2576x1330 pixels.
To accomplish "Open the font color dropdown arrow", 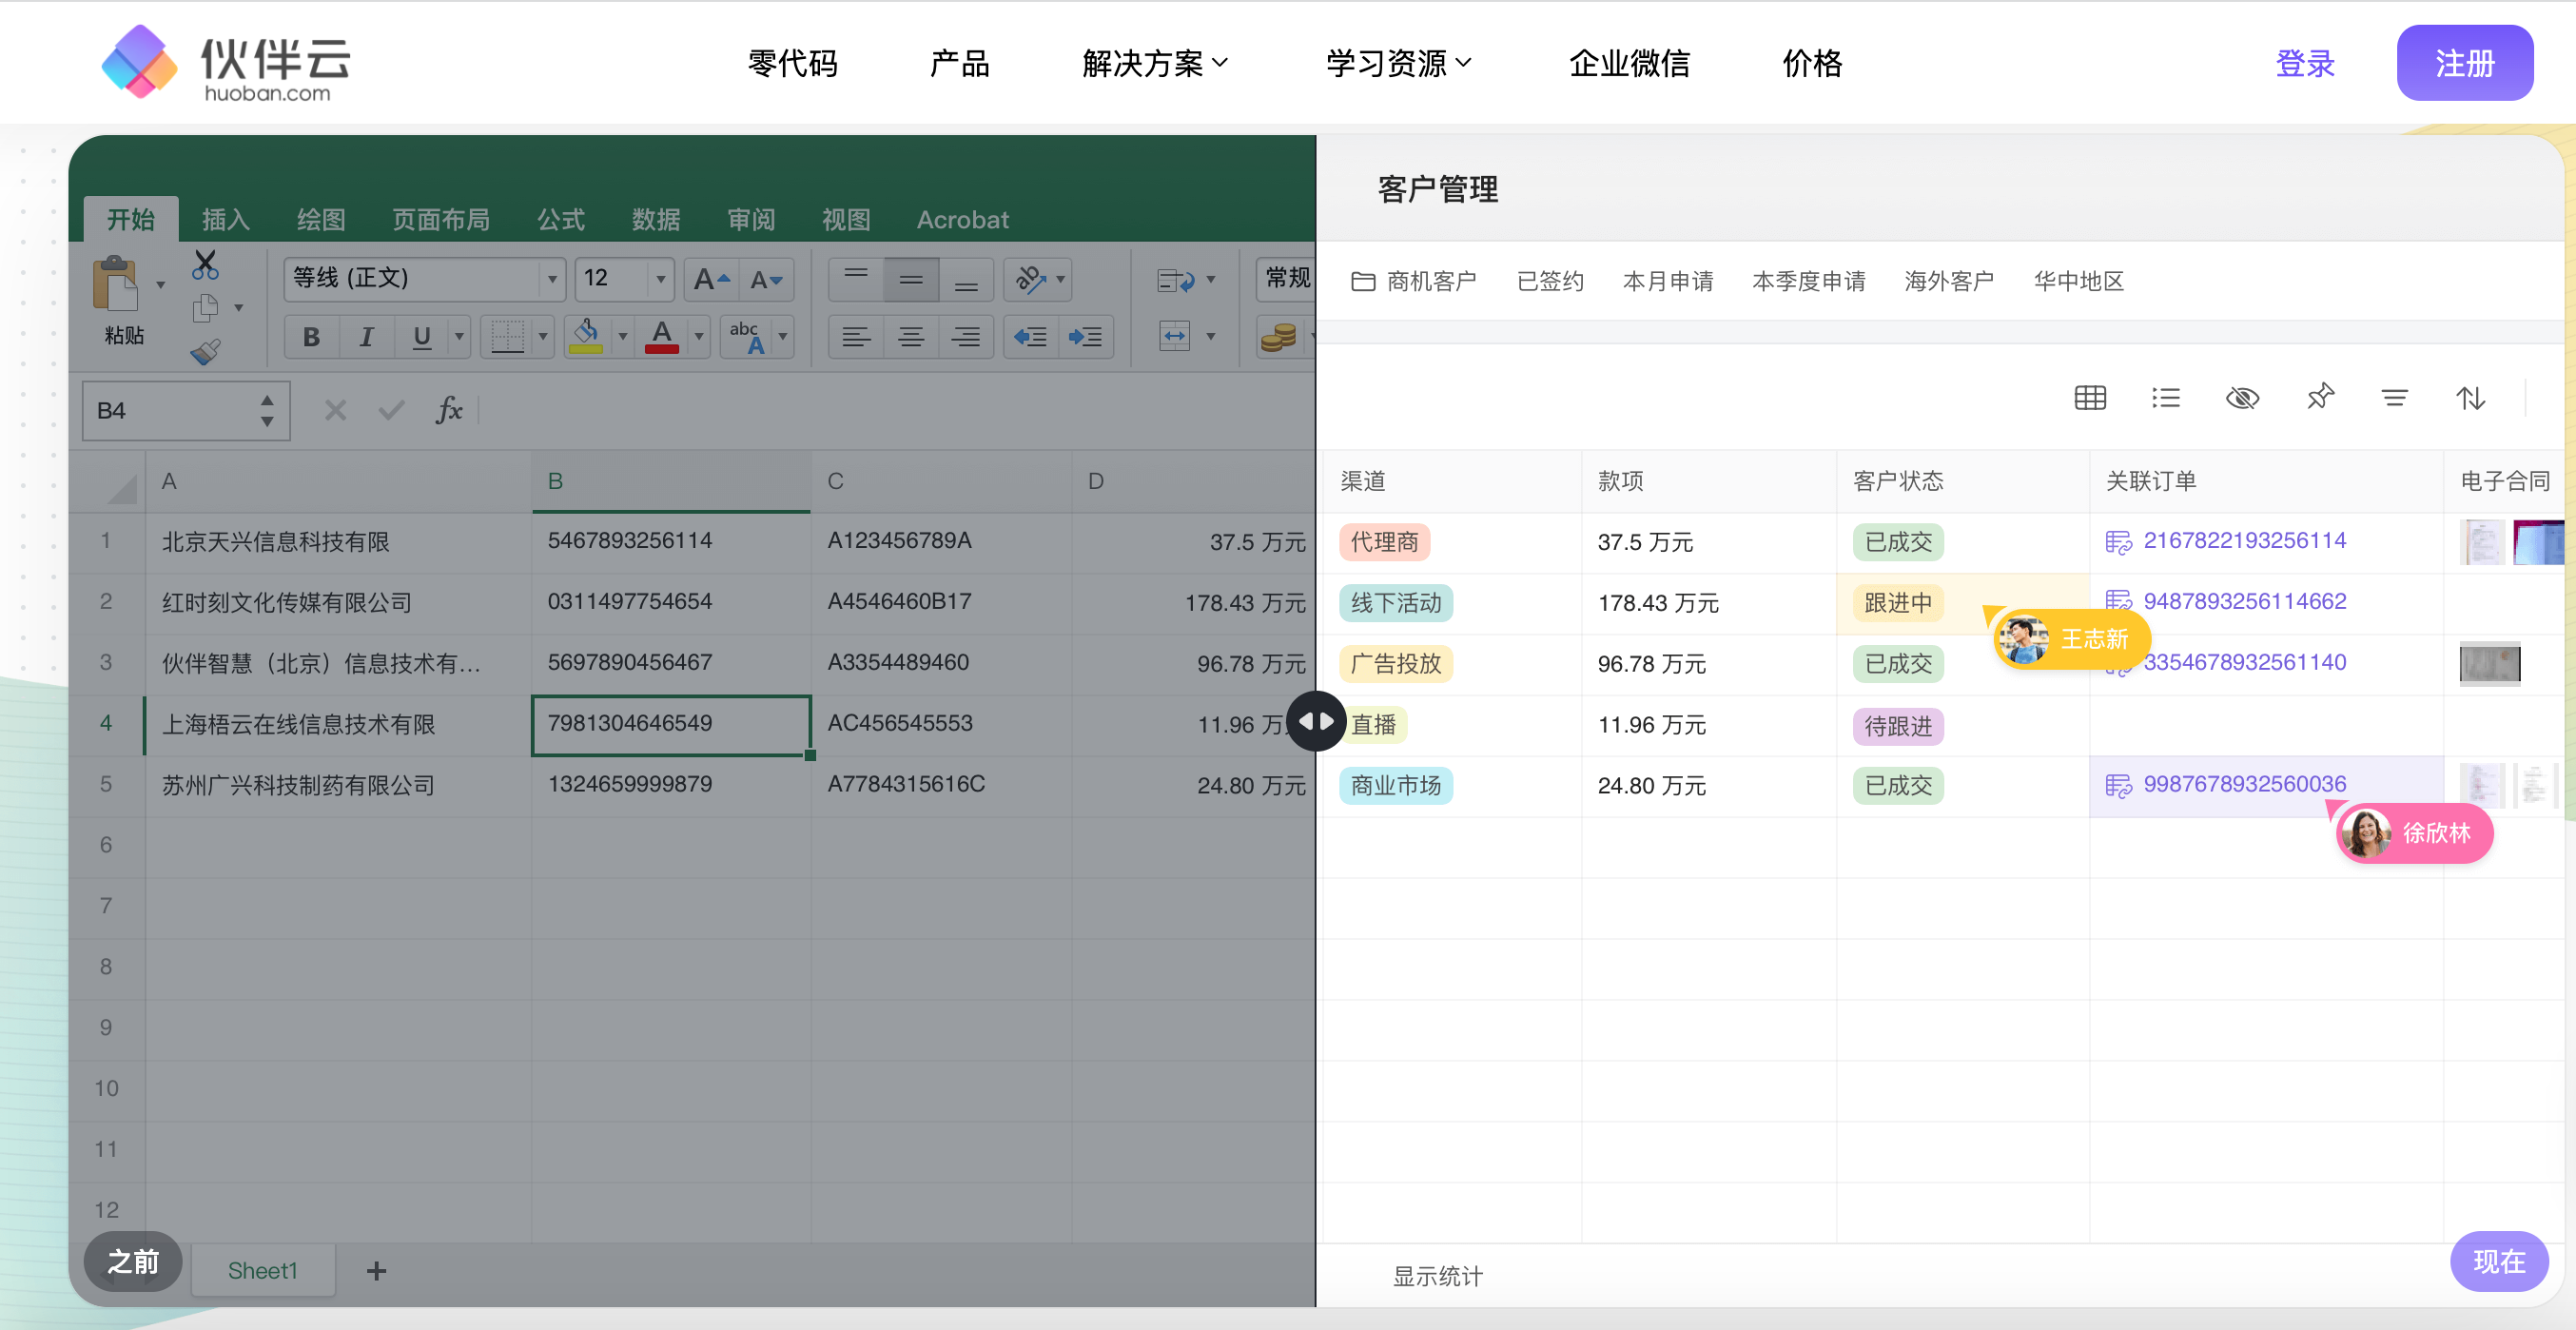I will pyautogui.click(x=699, y=337).
